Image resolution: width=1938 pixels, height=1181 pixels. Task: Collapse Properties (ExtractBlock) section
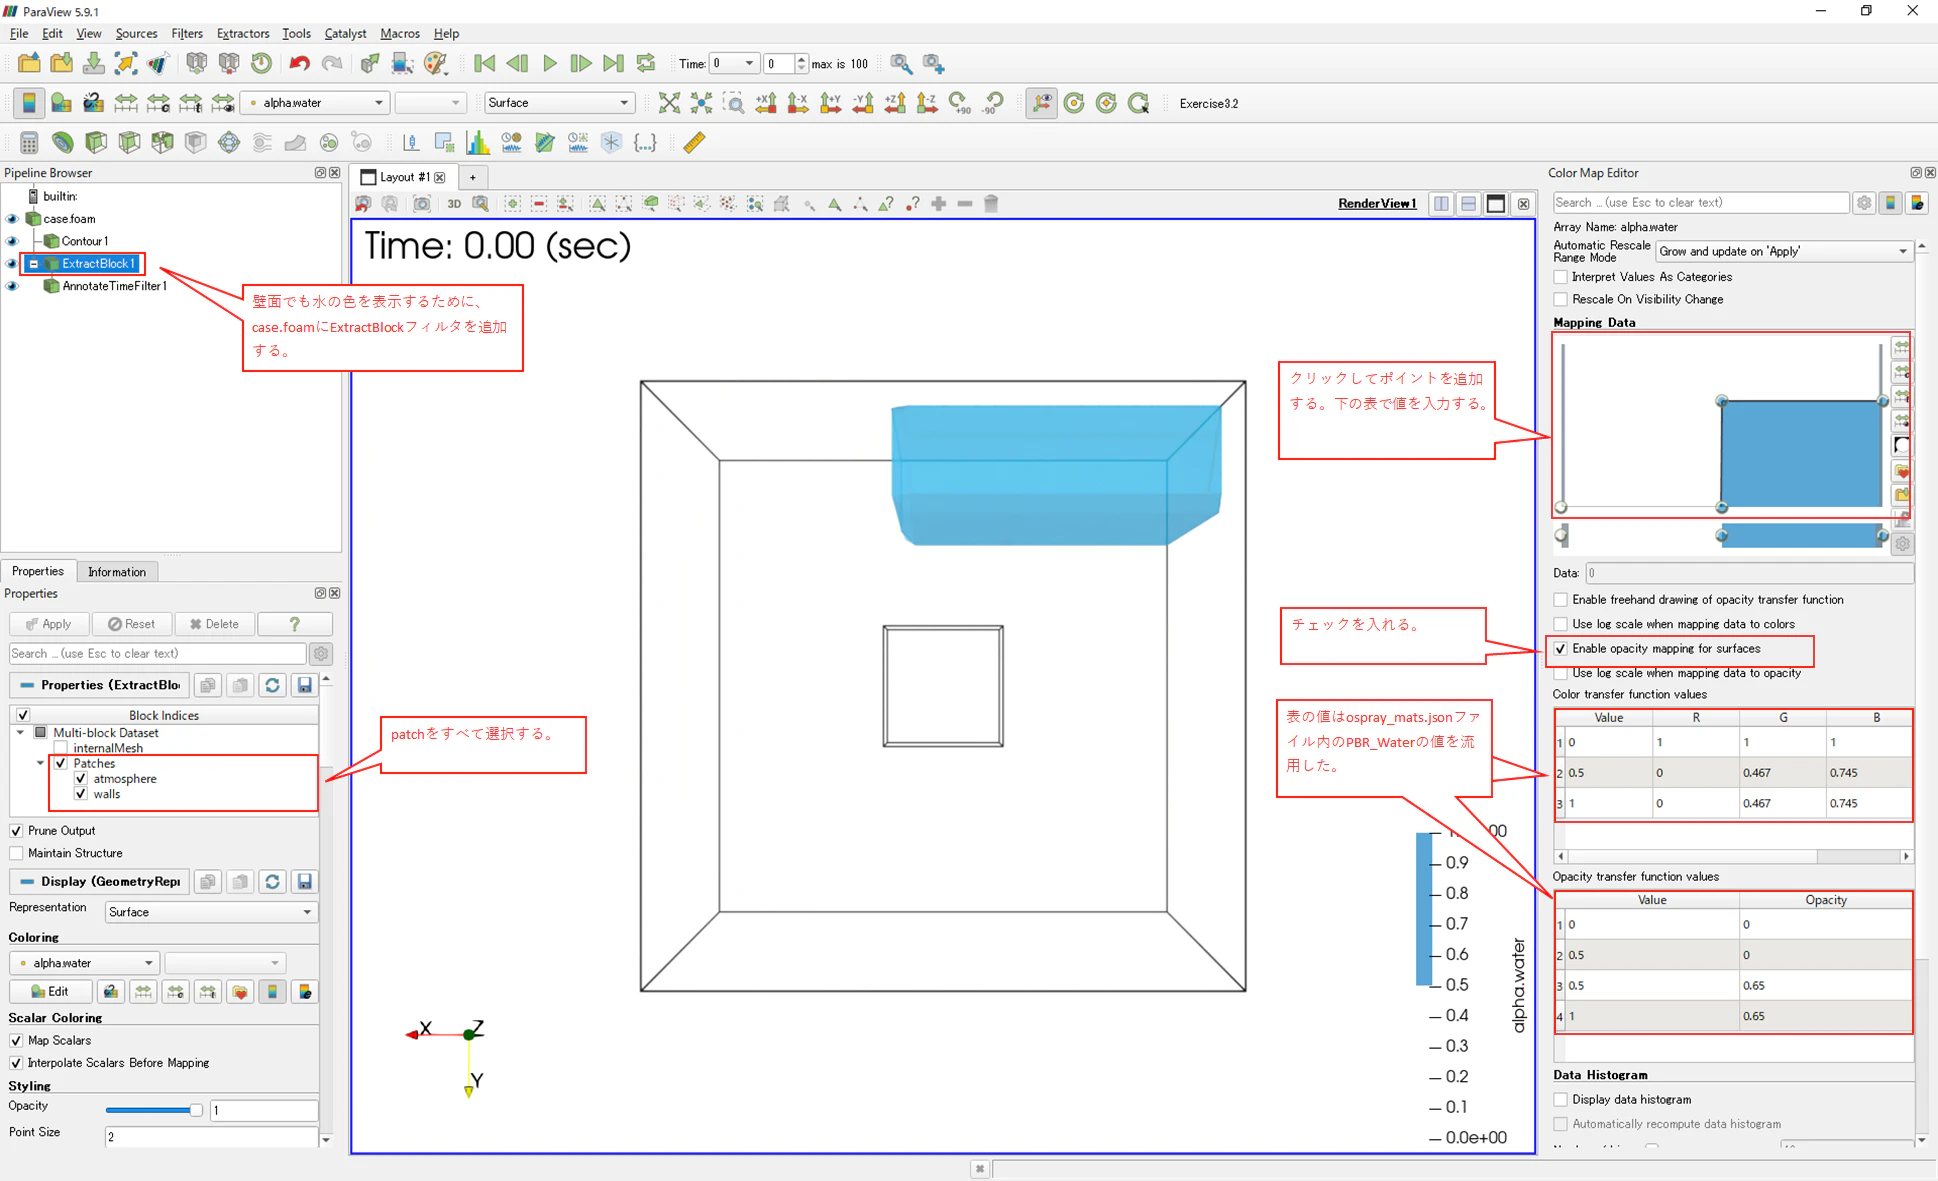coord(27,685)
